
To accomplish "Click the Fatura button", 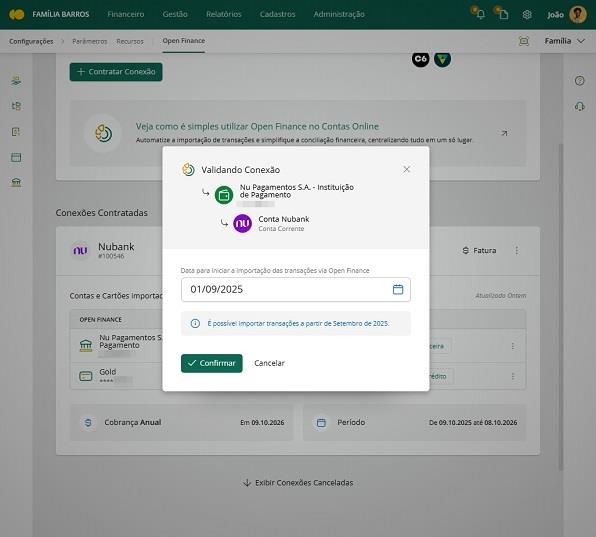I will [x=479, y=250].
